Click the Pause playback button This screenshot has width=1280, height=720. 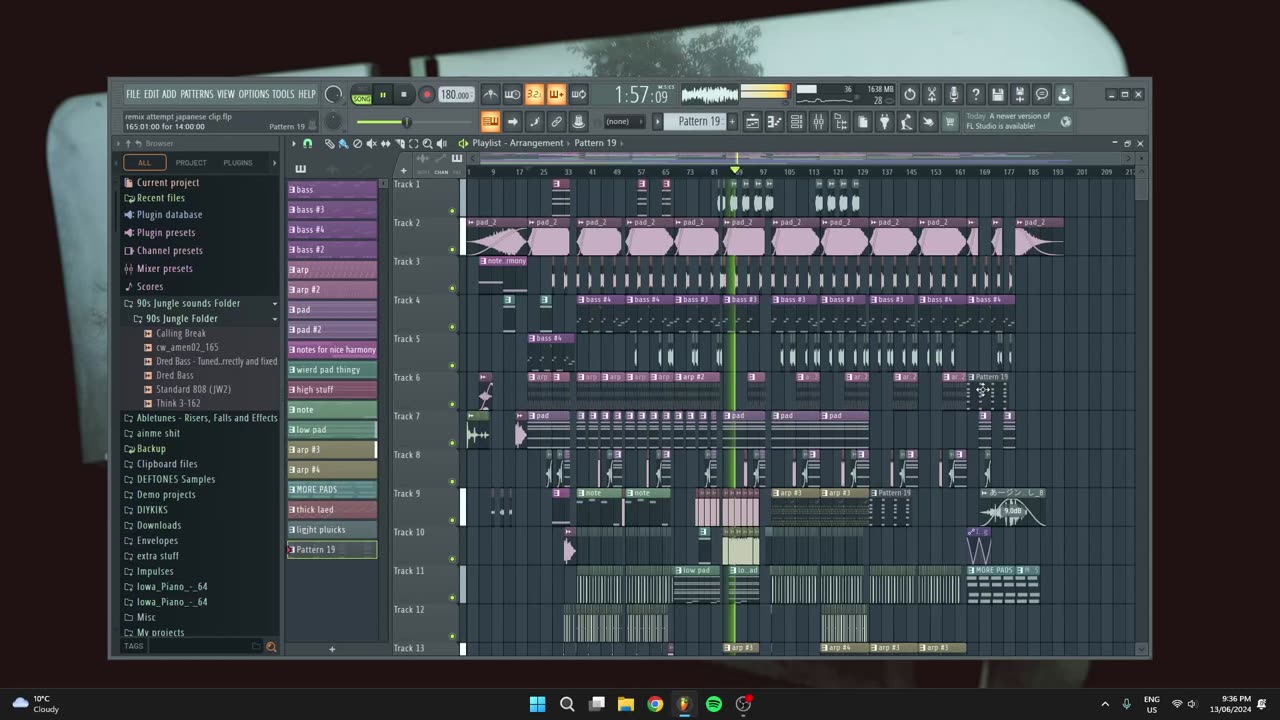point(382,95)
